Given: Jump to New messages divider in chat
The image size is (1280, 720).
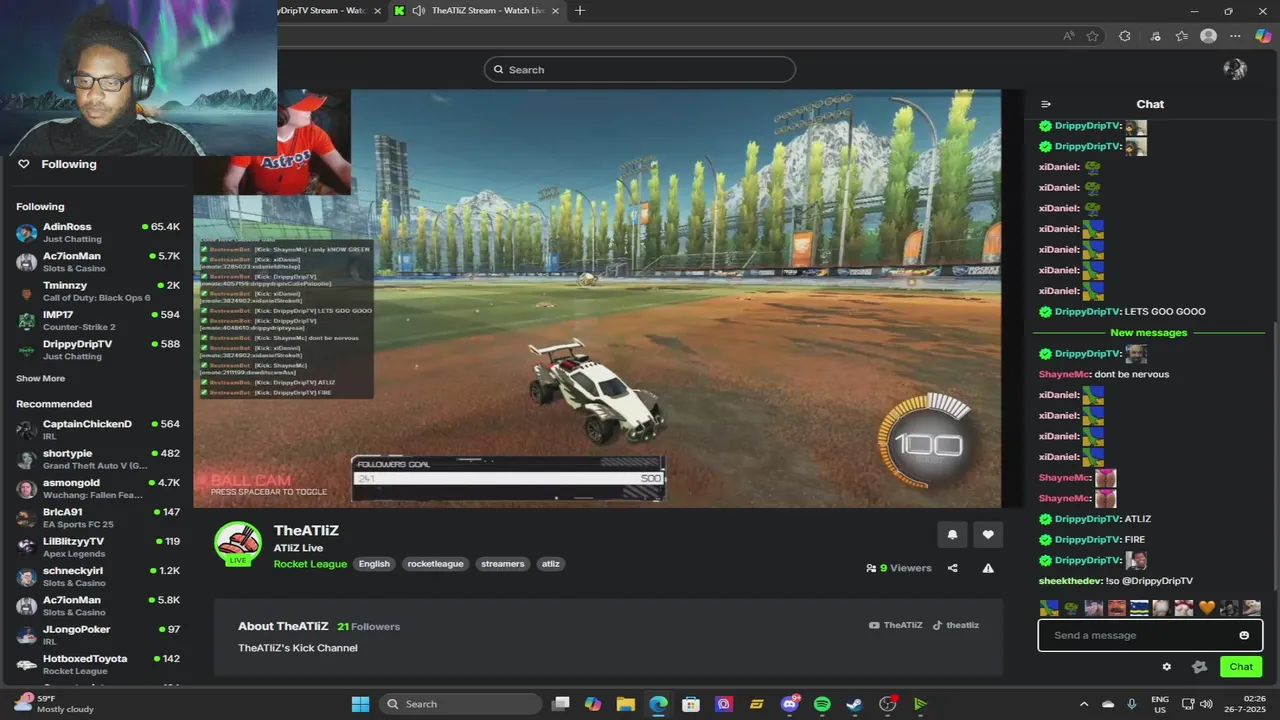Looking at the screenshot, I should [x=1148, y=332].
